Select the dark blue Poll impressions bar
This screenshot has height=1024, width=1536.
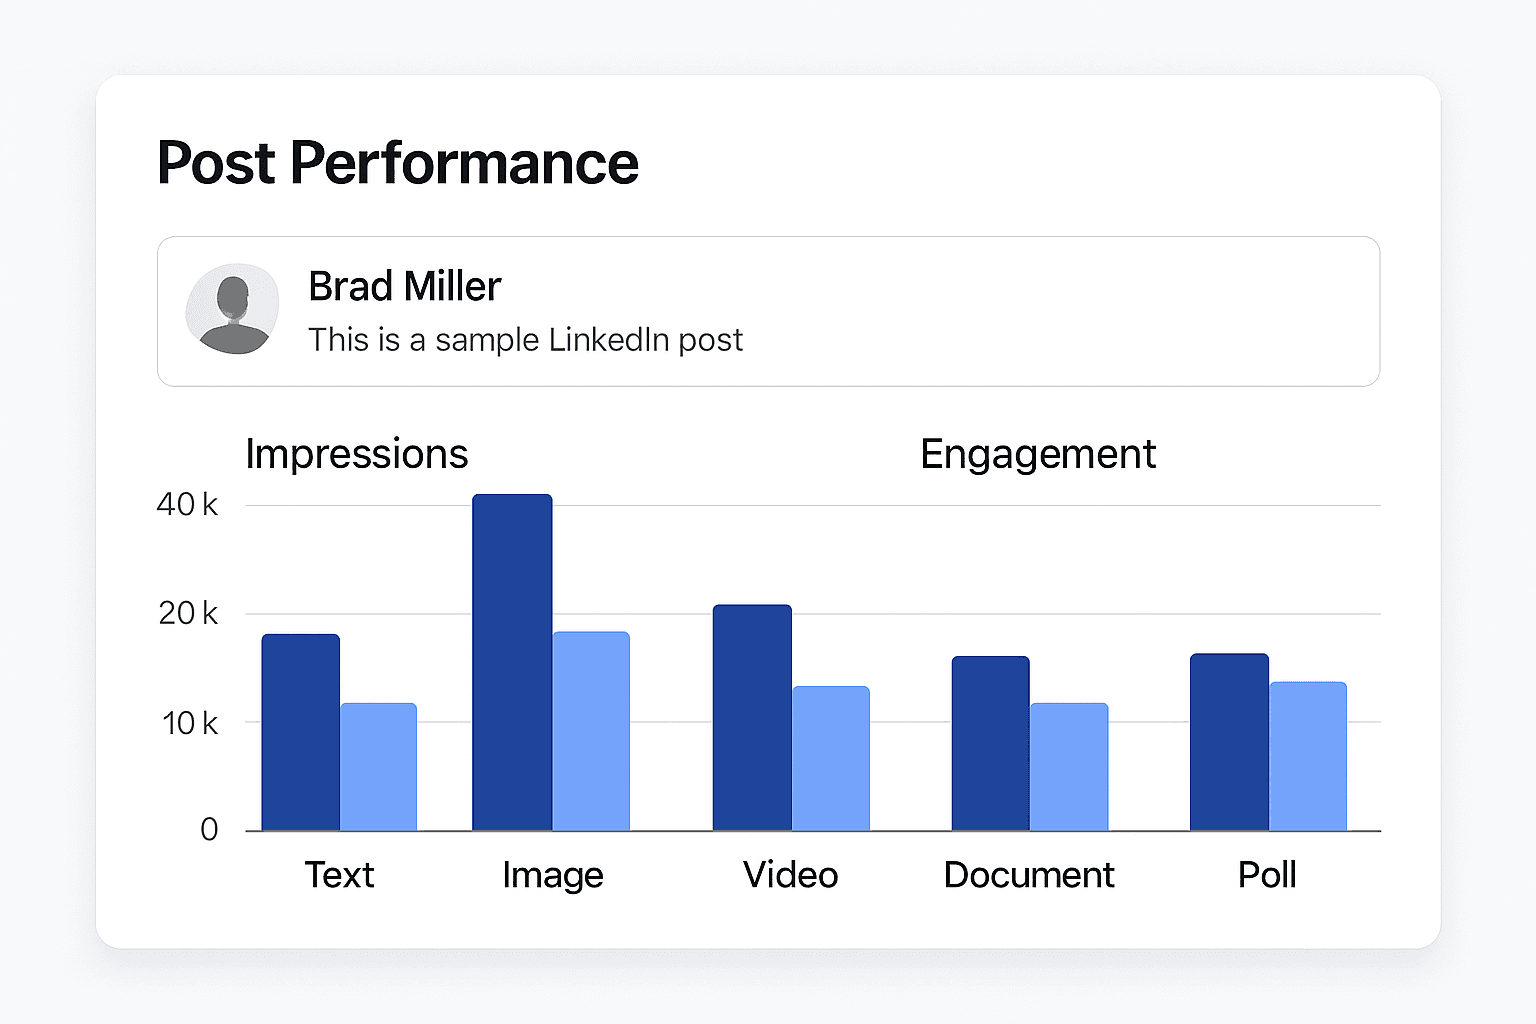[x=1229, y=742]
